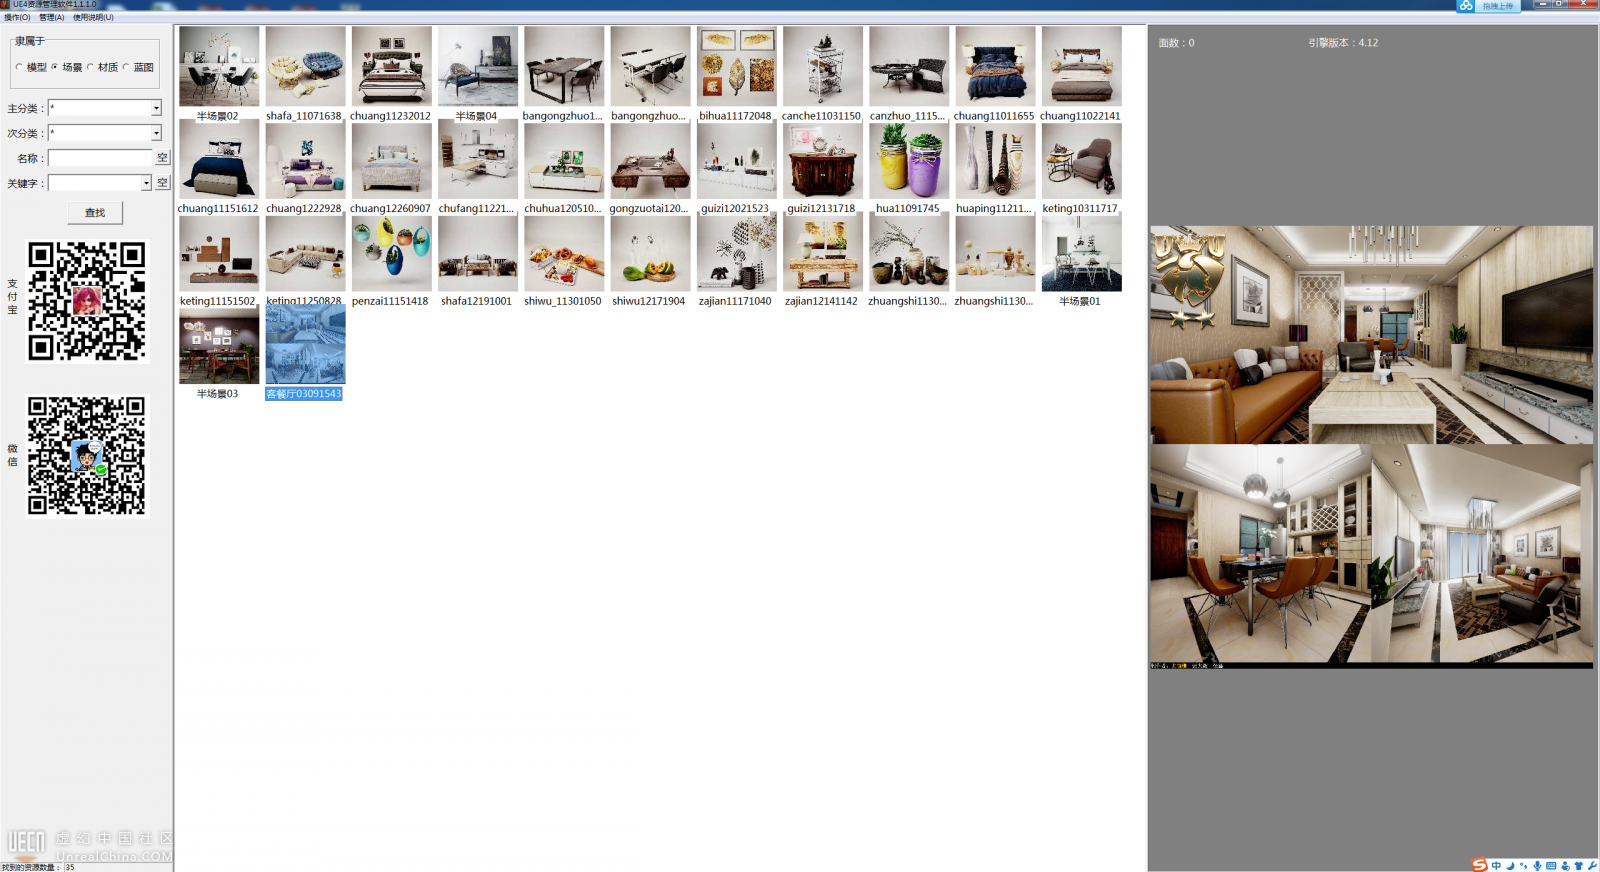Open the 操作(O) menu

(17, 17)
